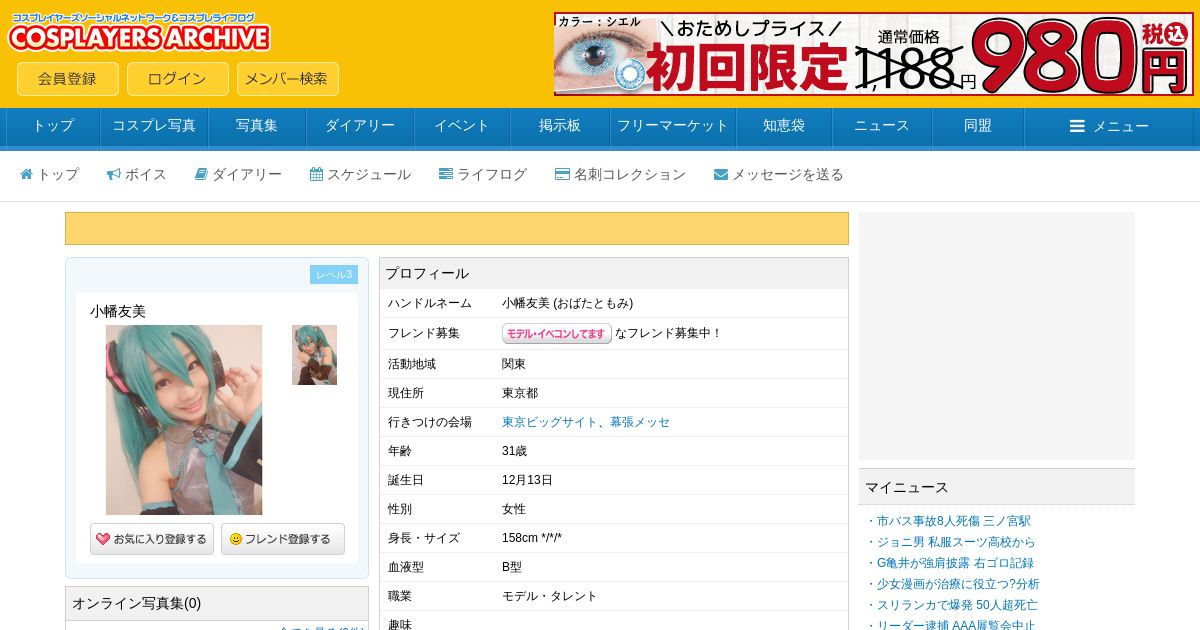This screenshot has height=630, width=1200.
Task: Open イベント navigation tab
Action: tap(462, 126)
